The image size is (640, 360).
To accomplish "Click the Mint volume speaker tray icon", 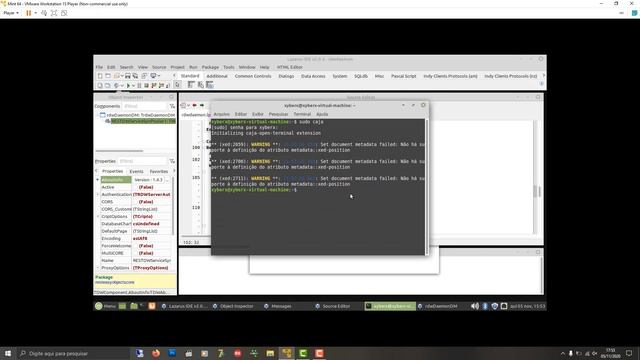I will pyautogui.click(x=475, y=306).
